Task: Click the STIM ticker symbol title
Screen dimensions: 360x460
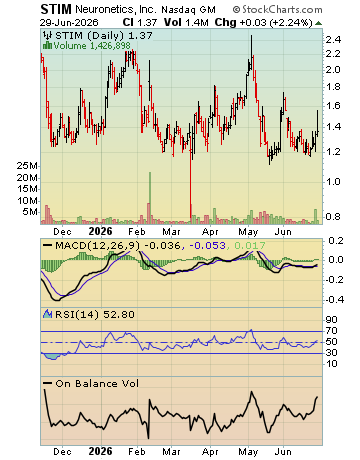Action: tap(56, 9)
